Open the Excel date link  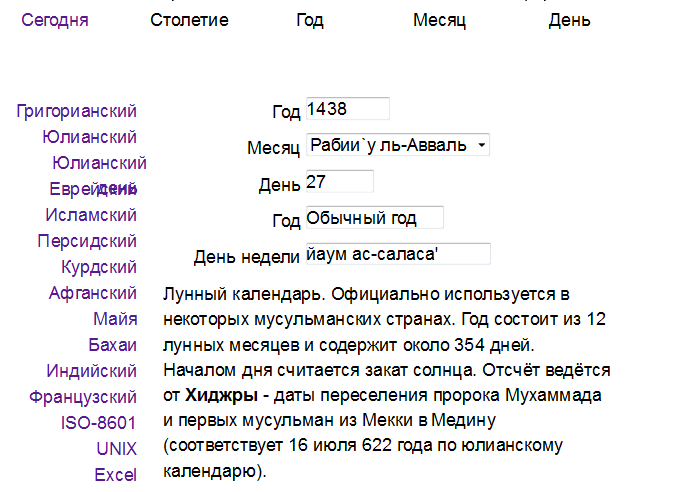115,475
